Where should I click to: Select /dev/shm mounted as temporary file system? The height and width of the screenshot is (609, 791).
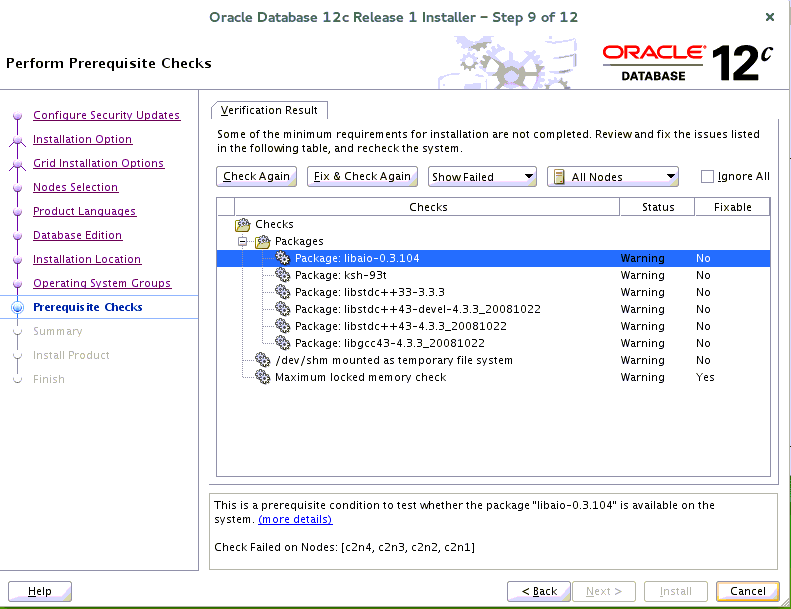493,360
